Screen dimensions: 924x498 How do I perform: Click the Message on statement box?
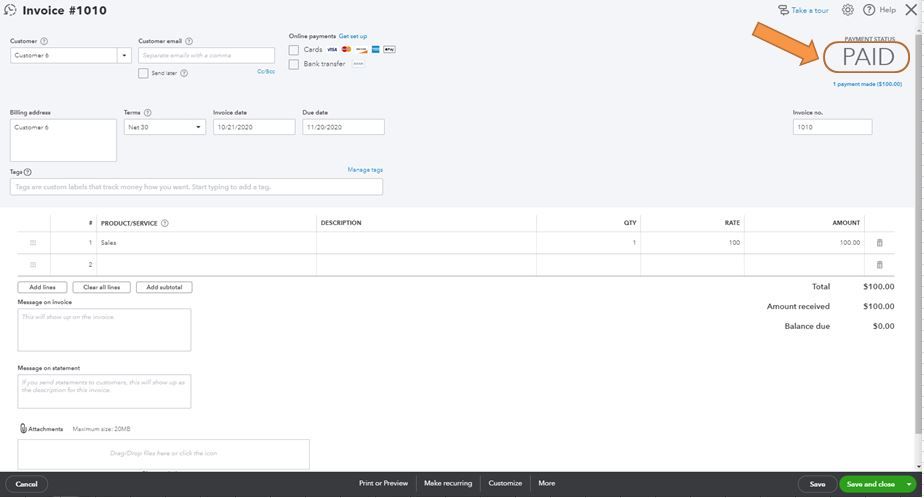point(104,391)
